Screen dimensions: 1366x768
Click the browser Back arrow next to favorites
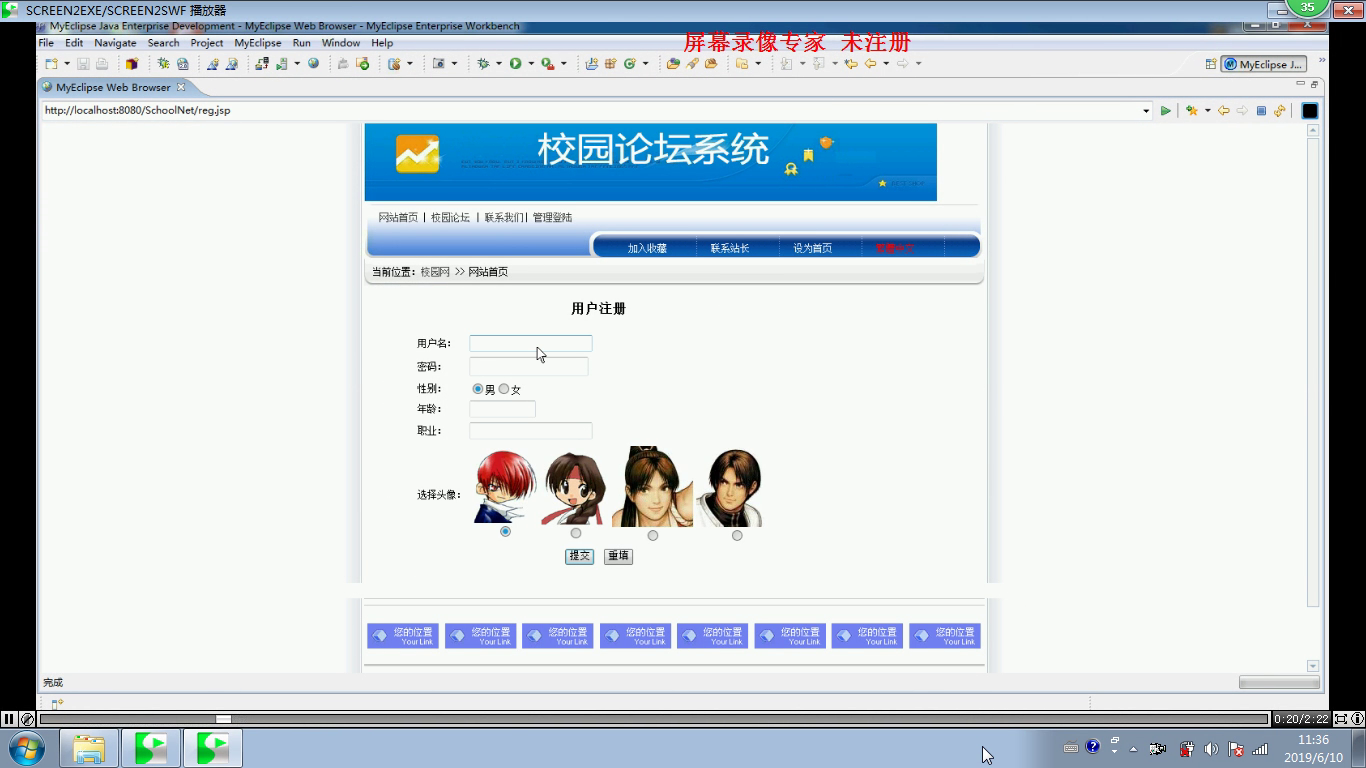[x=1223, y=110]
